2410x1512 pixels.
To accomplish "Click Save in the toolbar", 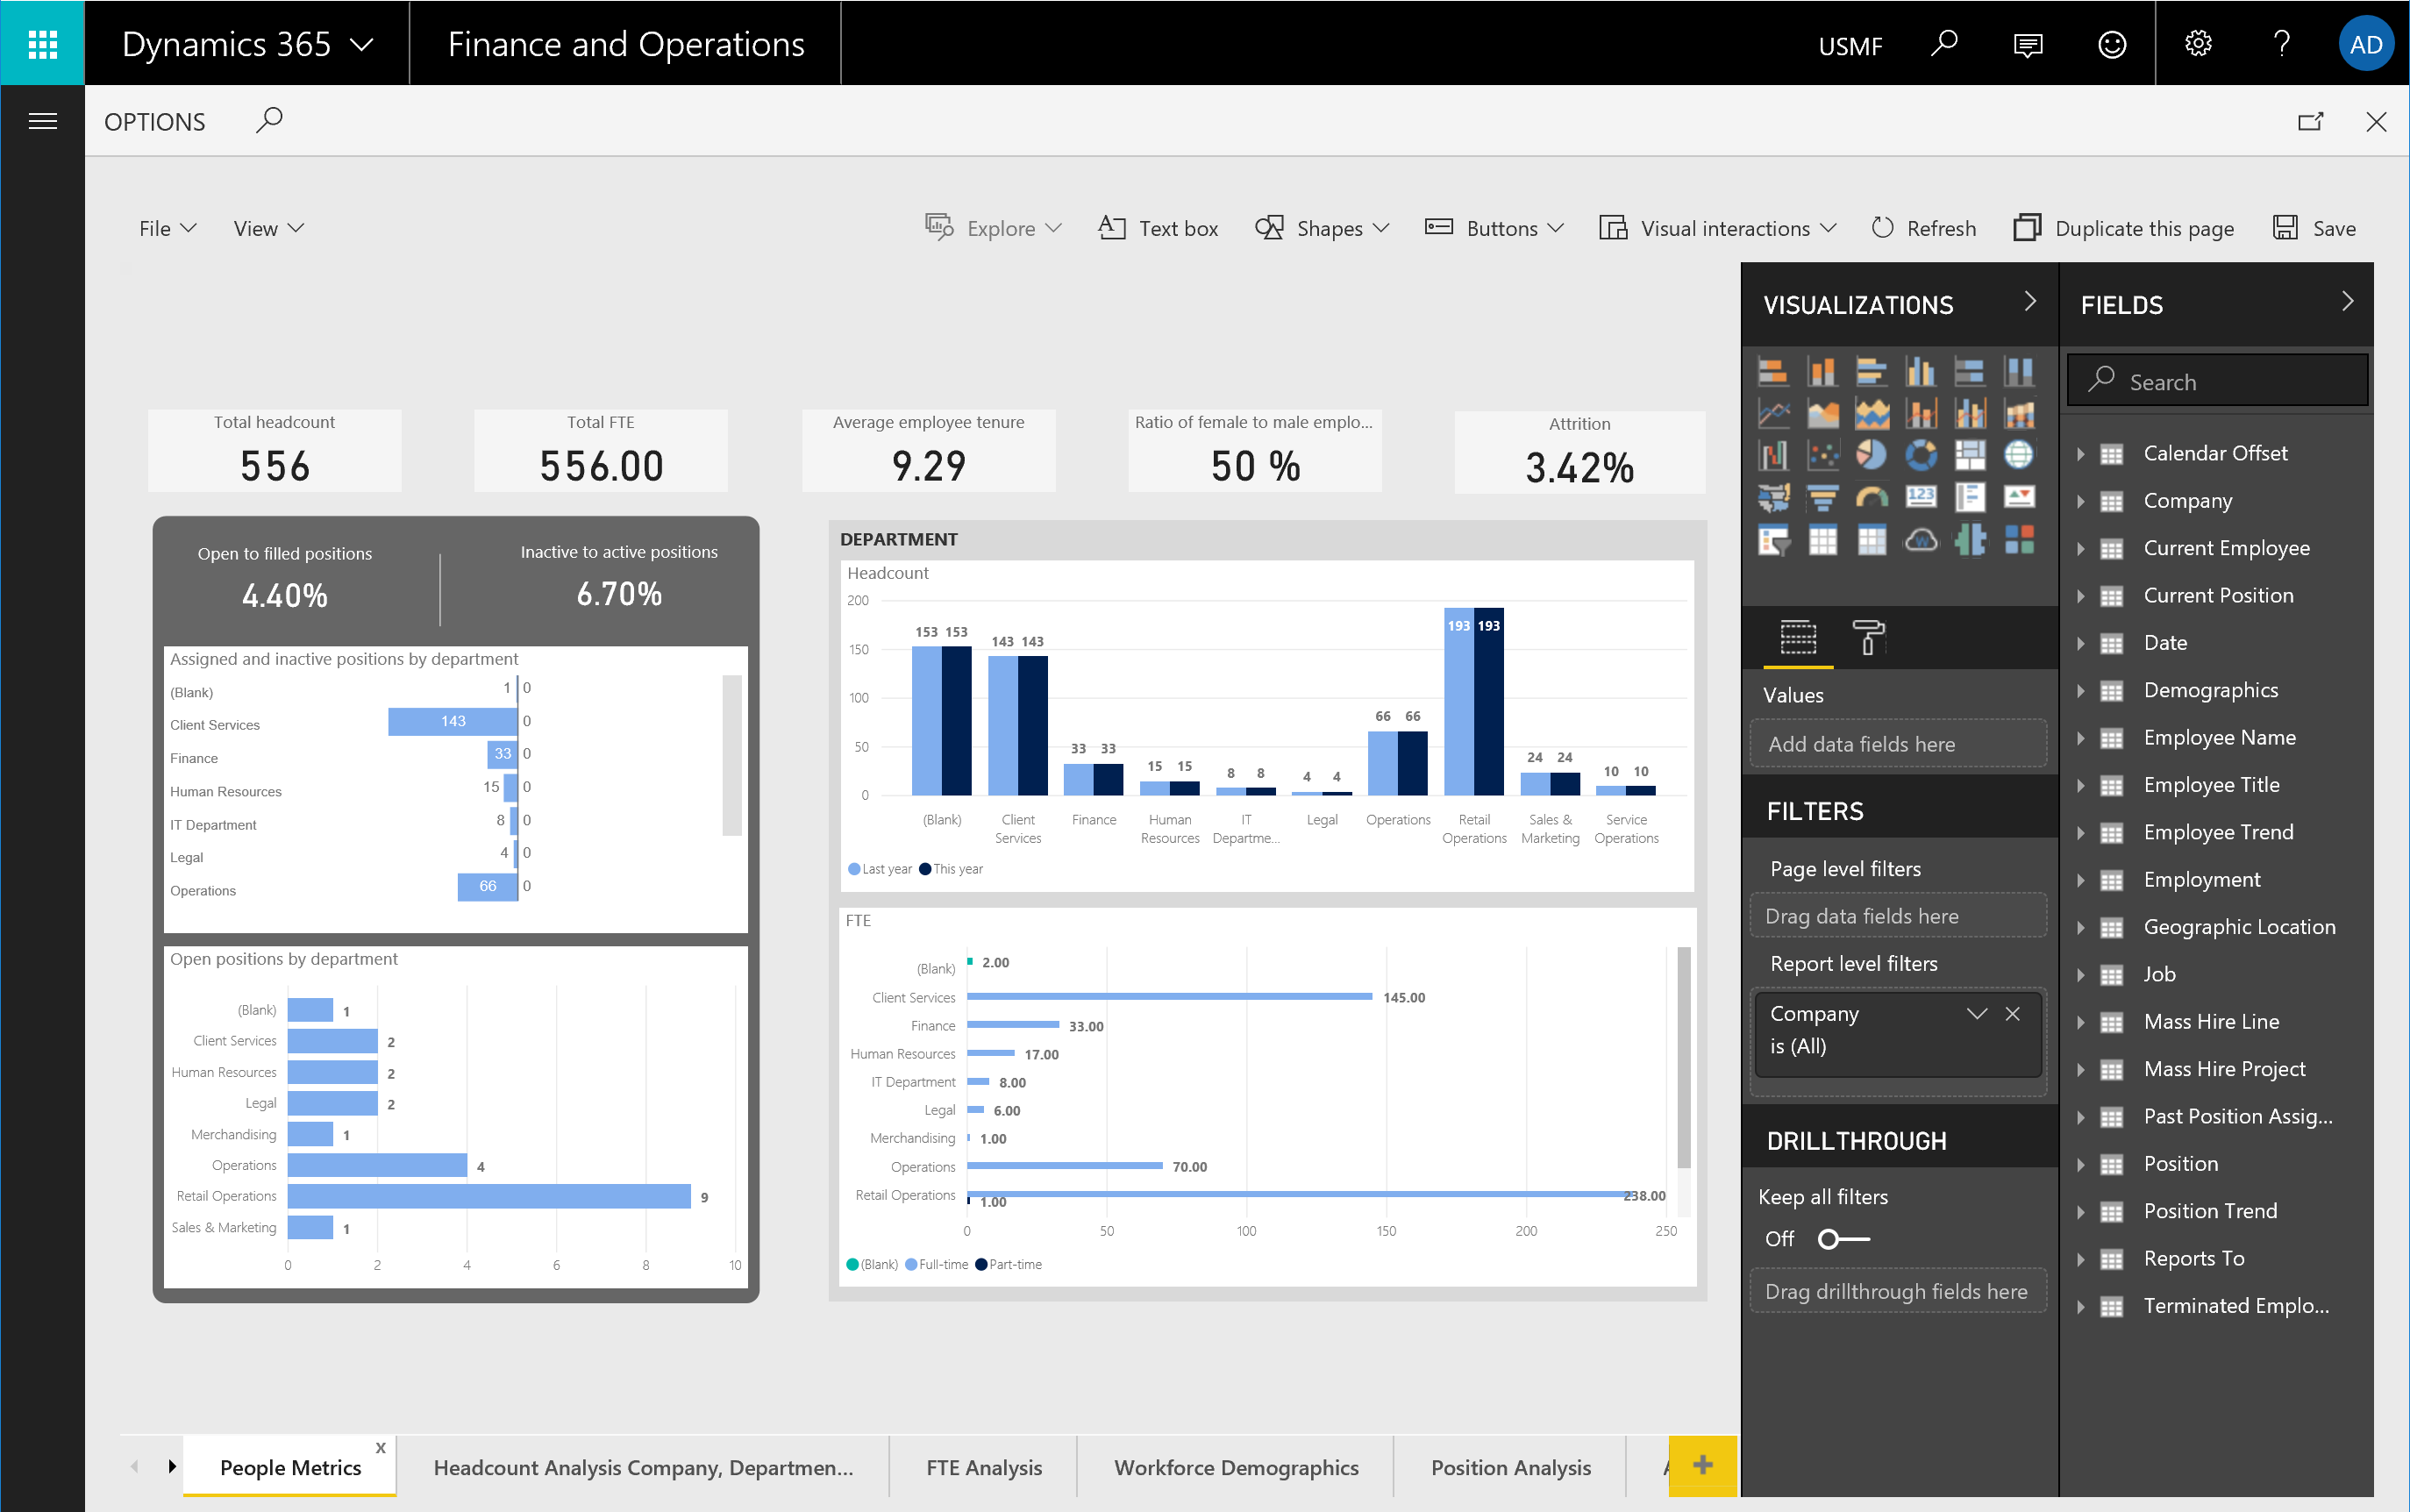I will [2313, 228].
